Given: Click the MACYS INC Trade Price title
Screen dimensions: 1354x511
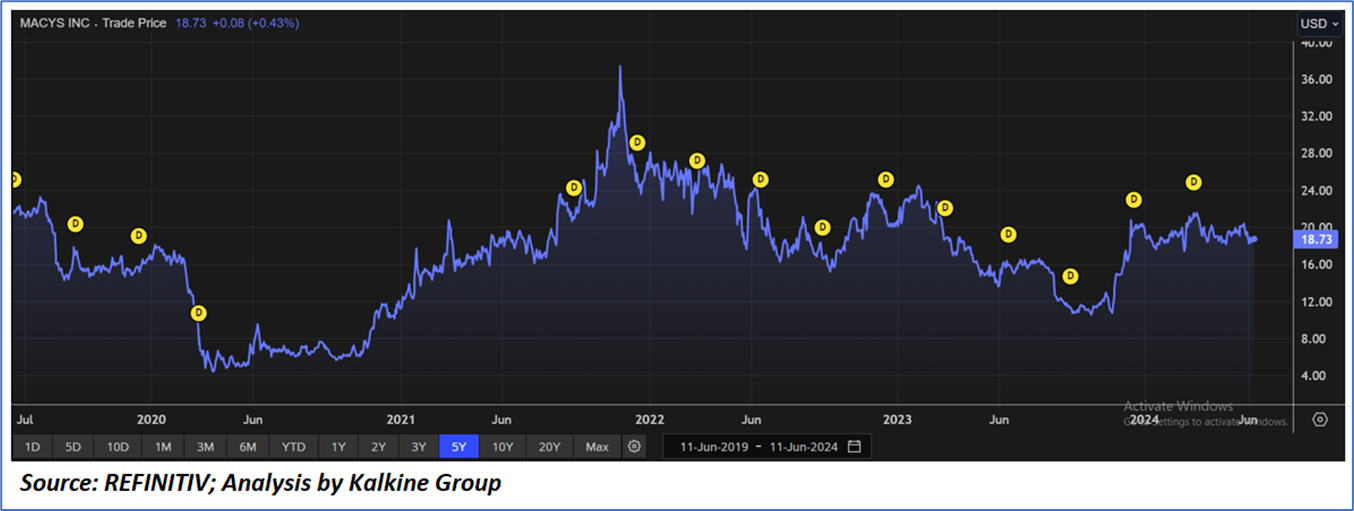Looking at the screenshot, I should coord(94,22).
